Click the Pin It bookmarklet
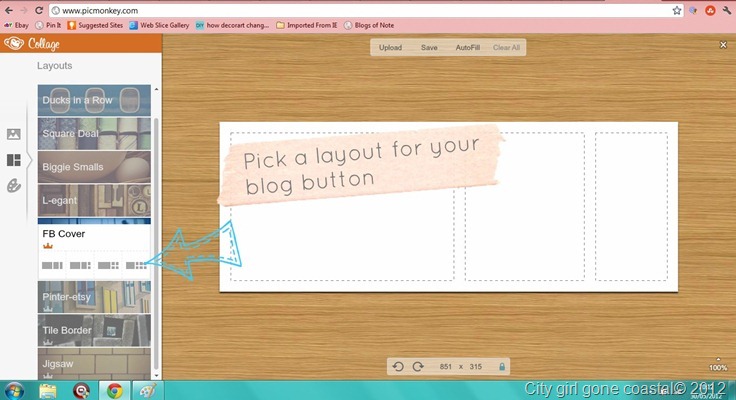 click(x=48, y=25)
